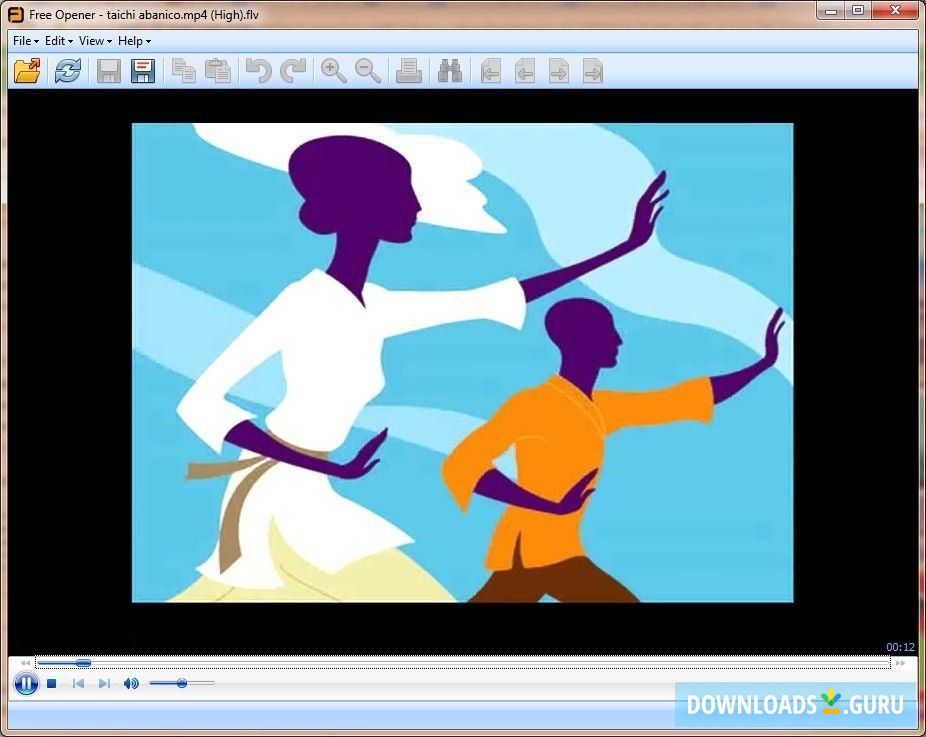926x737 pixels.
Task: Click the video frame display area
Action: pyautogui.click(x=462, y=362)
